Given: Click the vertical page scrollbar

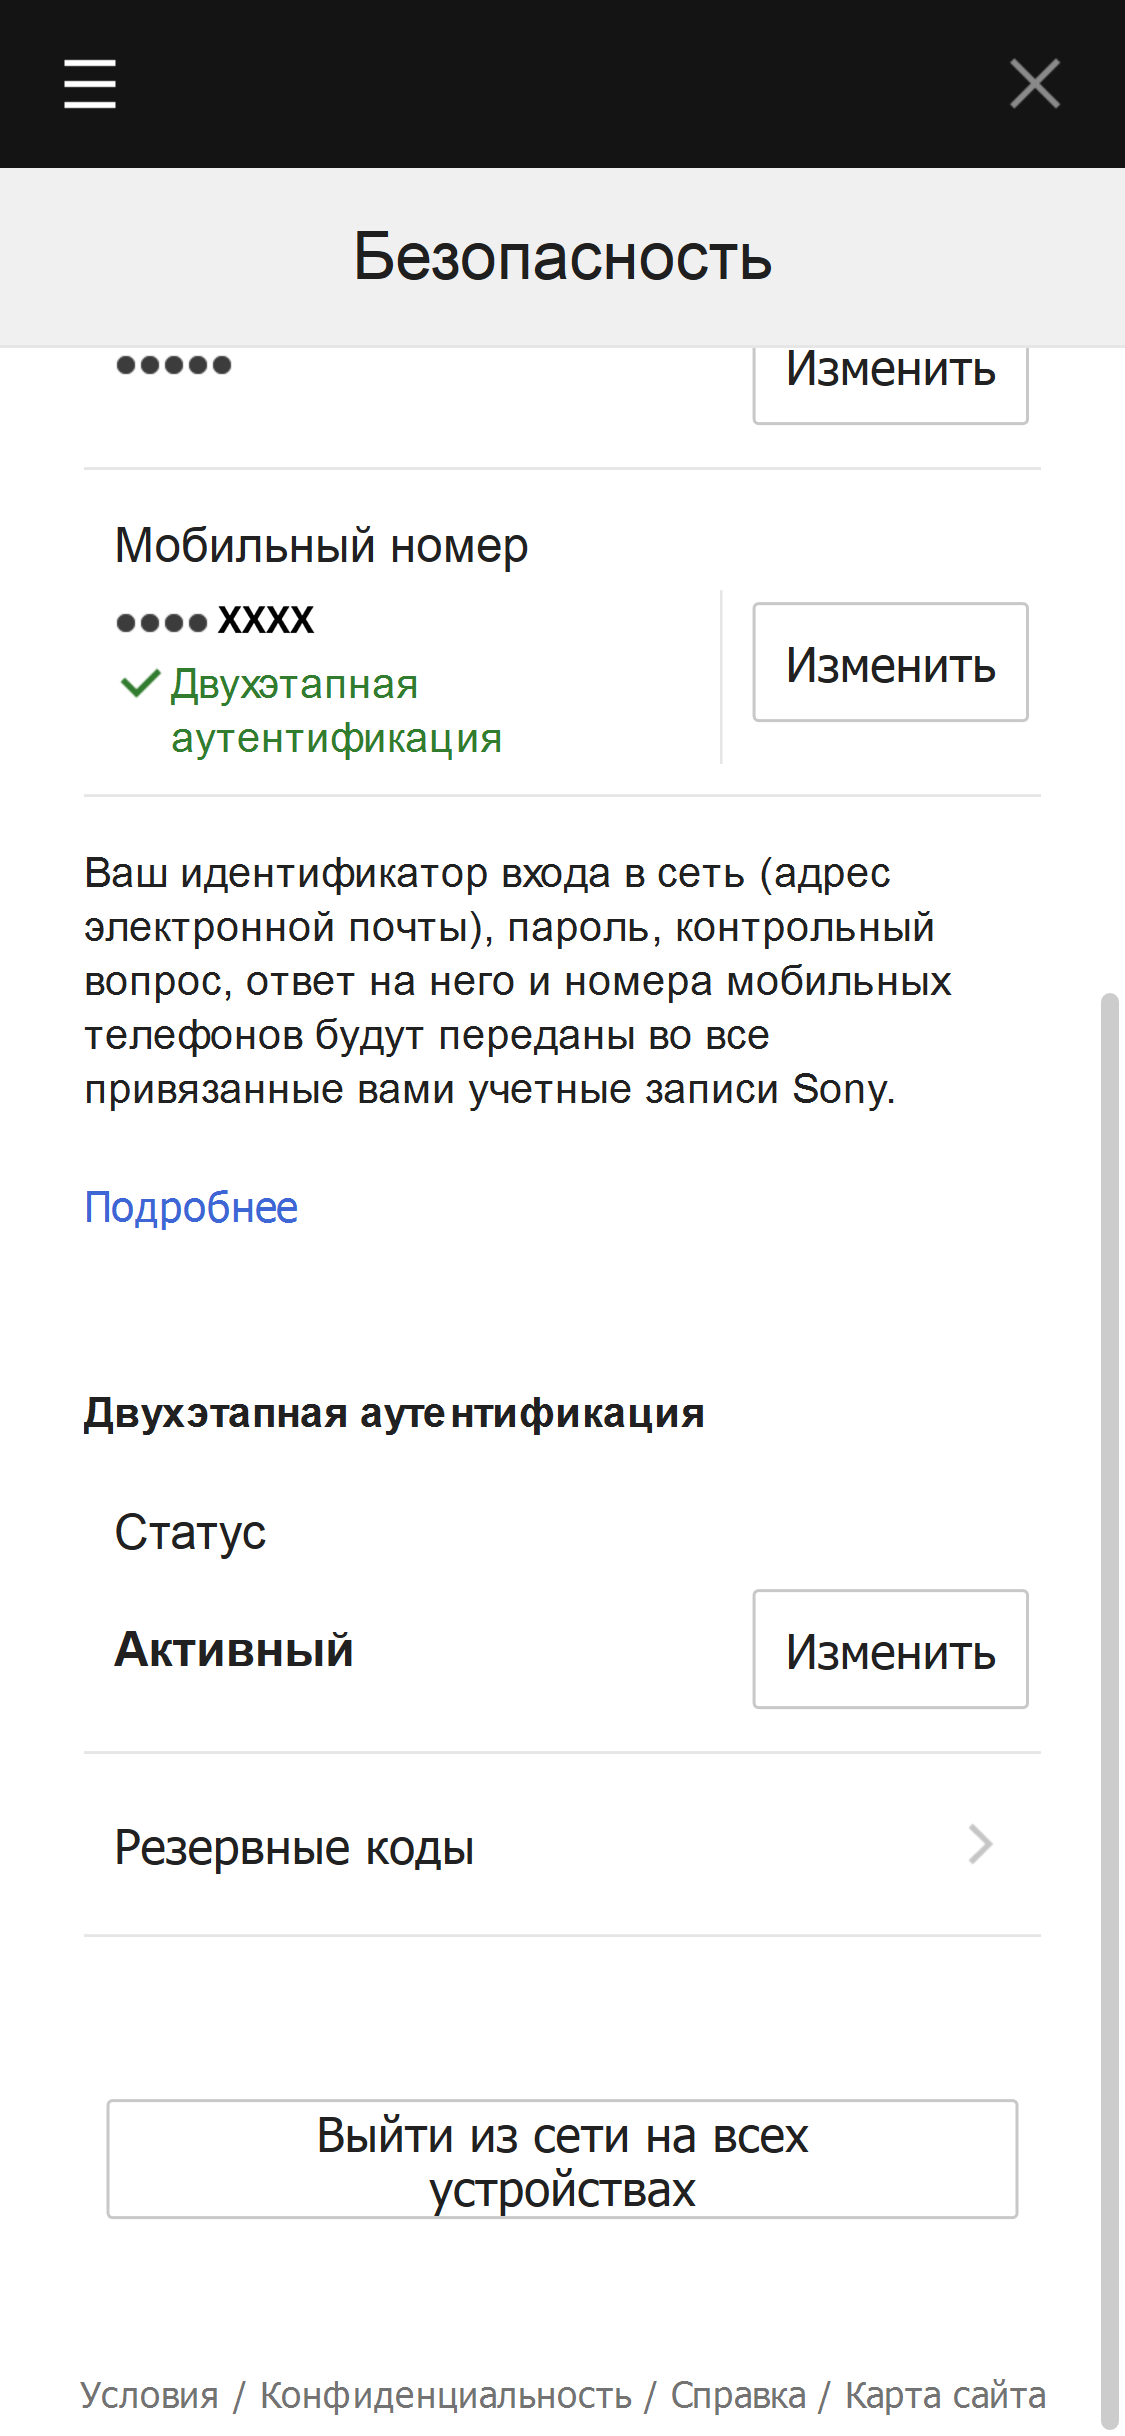Looking at the screenshot, I should click(1108, 1700).
